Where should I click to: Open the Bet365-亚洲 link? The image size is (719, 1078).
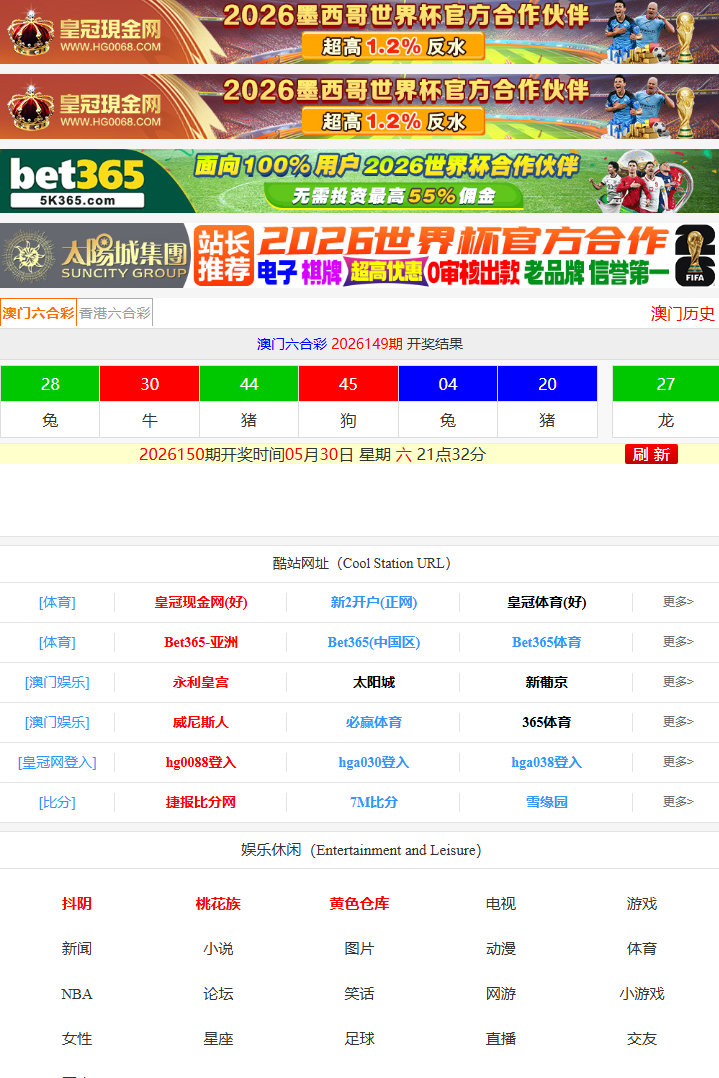[201, 642]
